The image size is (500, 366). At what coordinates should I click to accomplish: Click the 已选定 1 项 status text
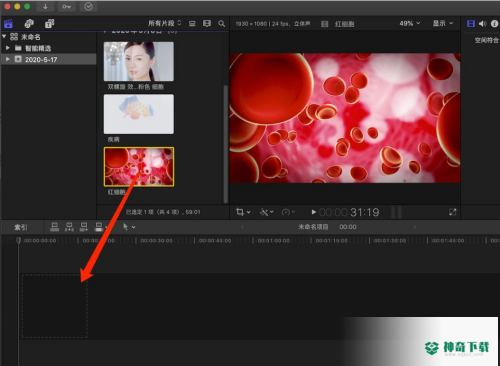coord(163,212)
